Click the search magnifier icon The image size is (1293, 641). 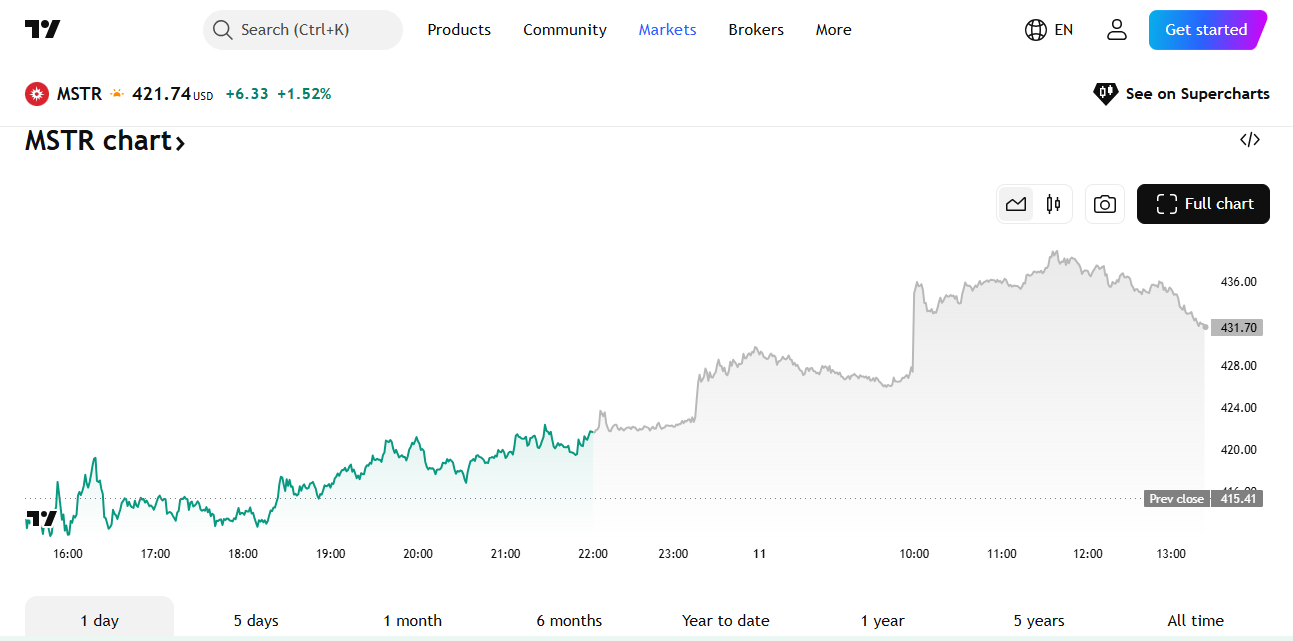point(222,30)
